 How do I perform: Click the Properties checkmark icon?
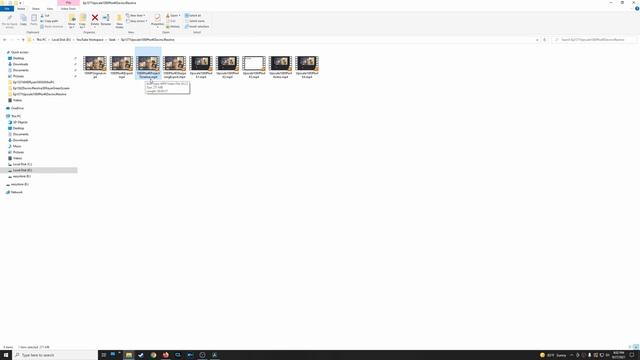[157, 18]
